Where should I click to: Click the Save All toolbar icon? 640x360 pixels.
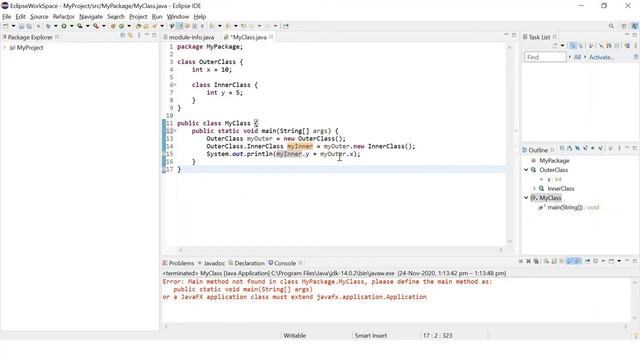point(29,26)
